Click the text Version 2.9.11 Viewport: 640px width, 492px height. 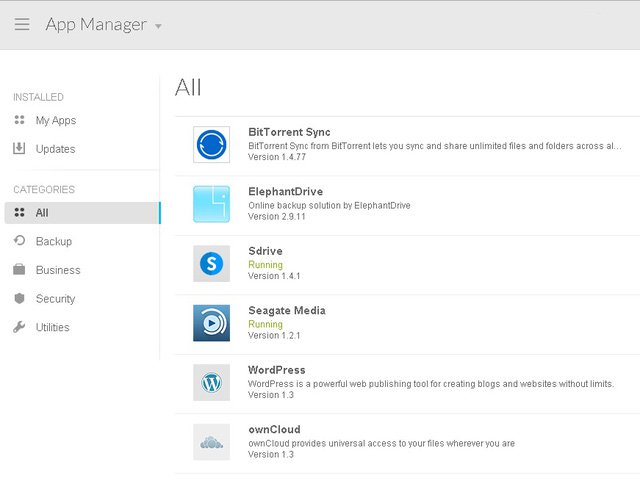click(277, 216)
